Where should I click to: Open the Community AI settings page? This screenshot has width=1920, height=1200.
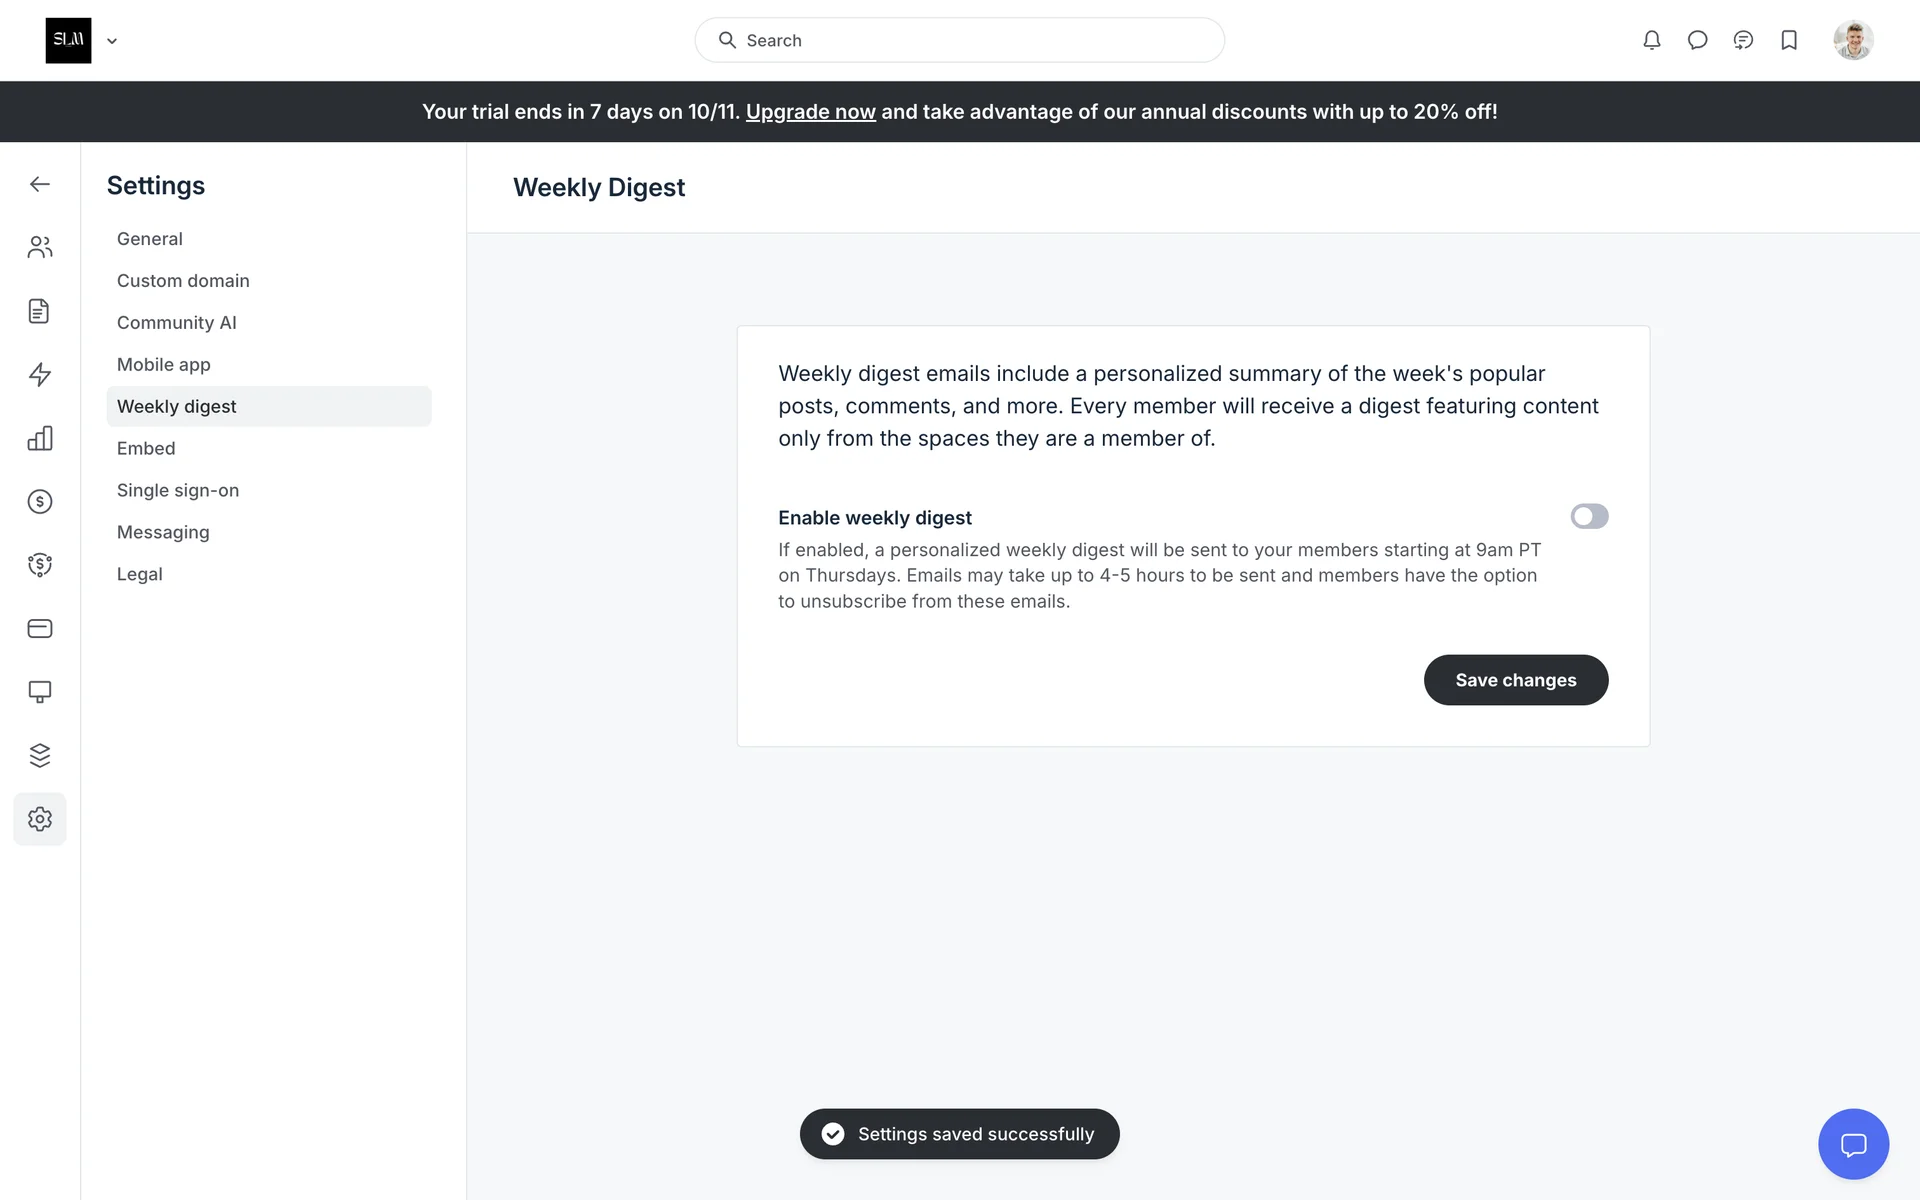point(177,323)
